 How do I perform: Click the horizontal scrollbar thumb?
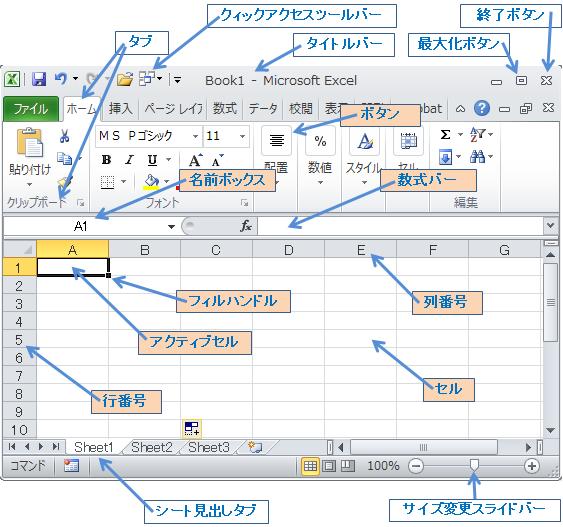coord(424,447)
